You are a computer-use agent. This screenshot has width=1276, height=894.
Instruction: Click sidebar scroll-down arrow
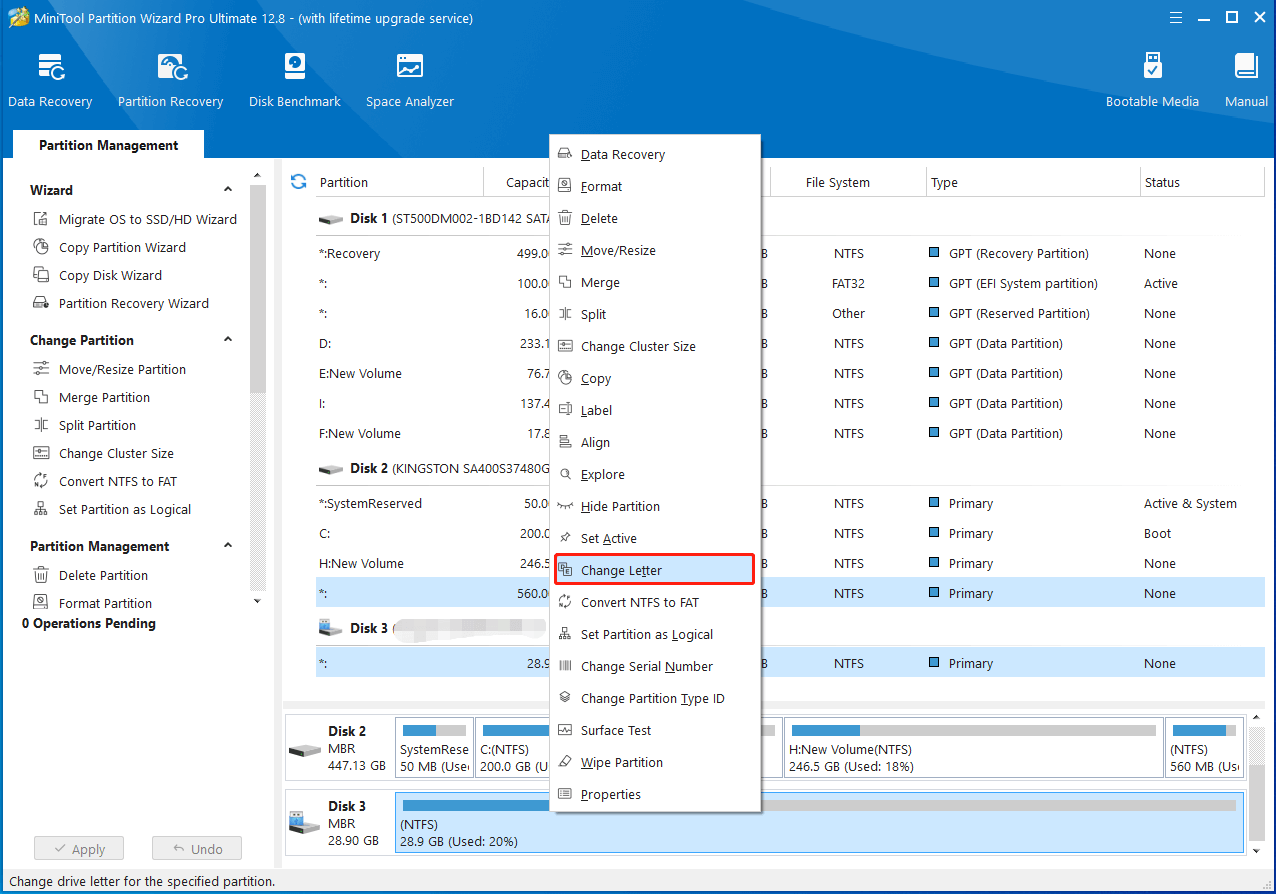pyautogui.click(x=257, y=601)
